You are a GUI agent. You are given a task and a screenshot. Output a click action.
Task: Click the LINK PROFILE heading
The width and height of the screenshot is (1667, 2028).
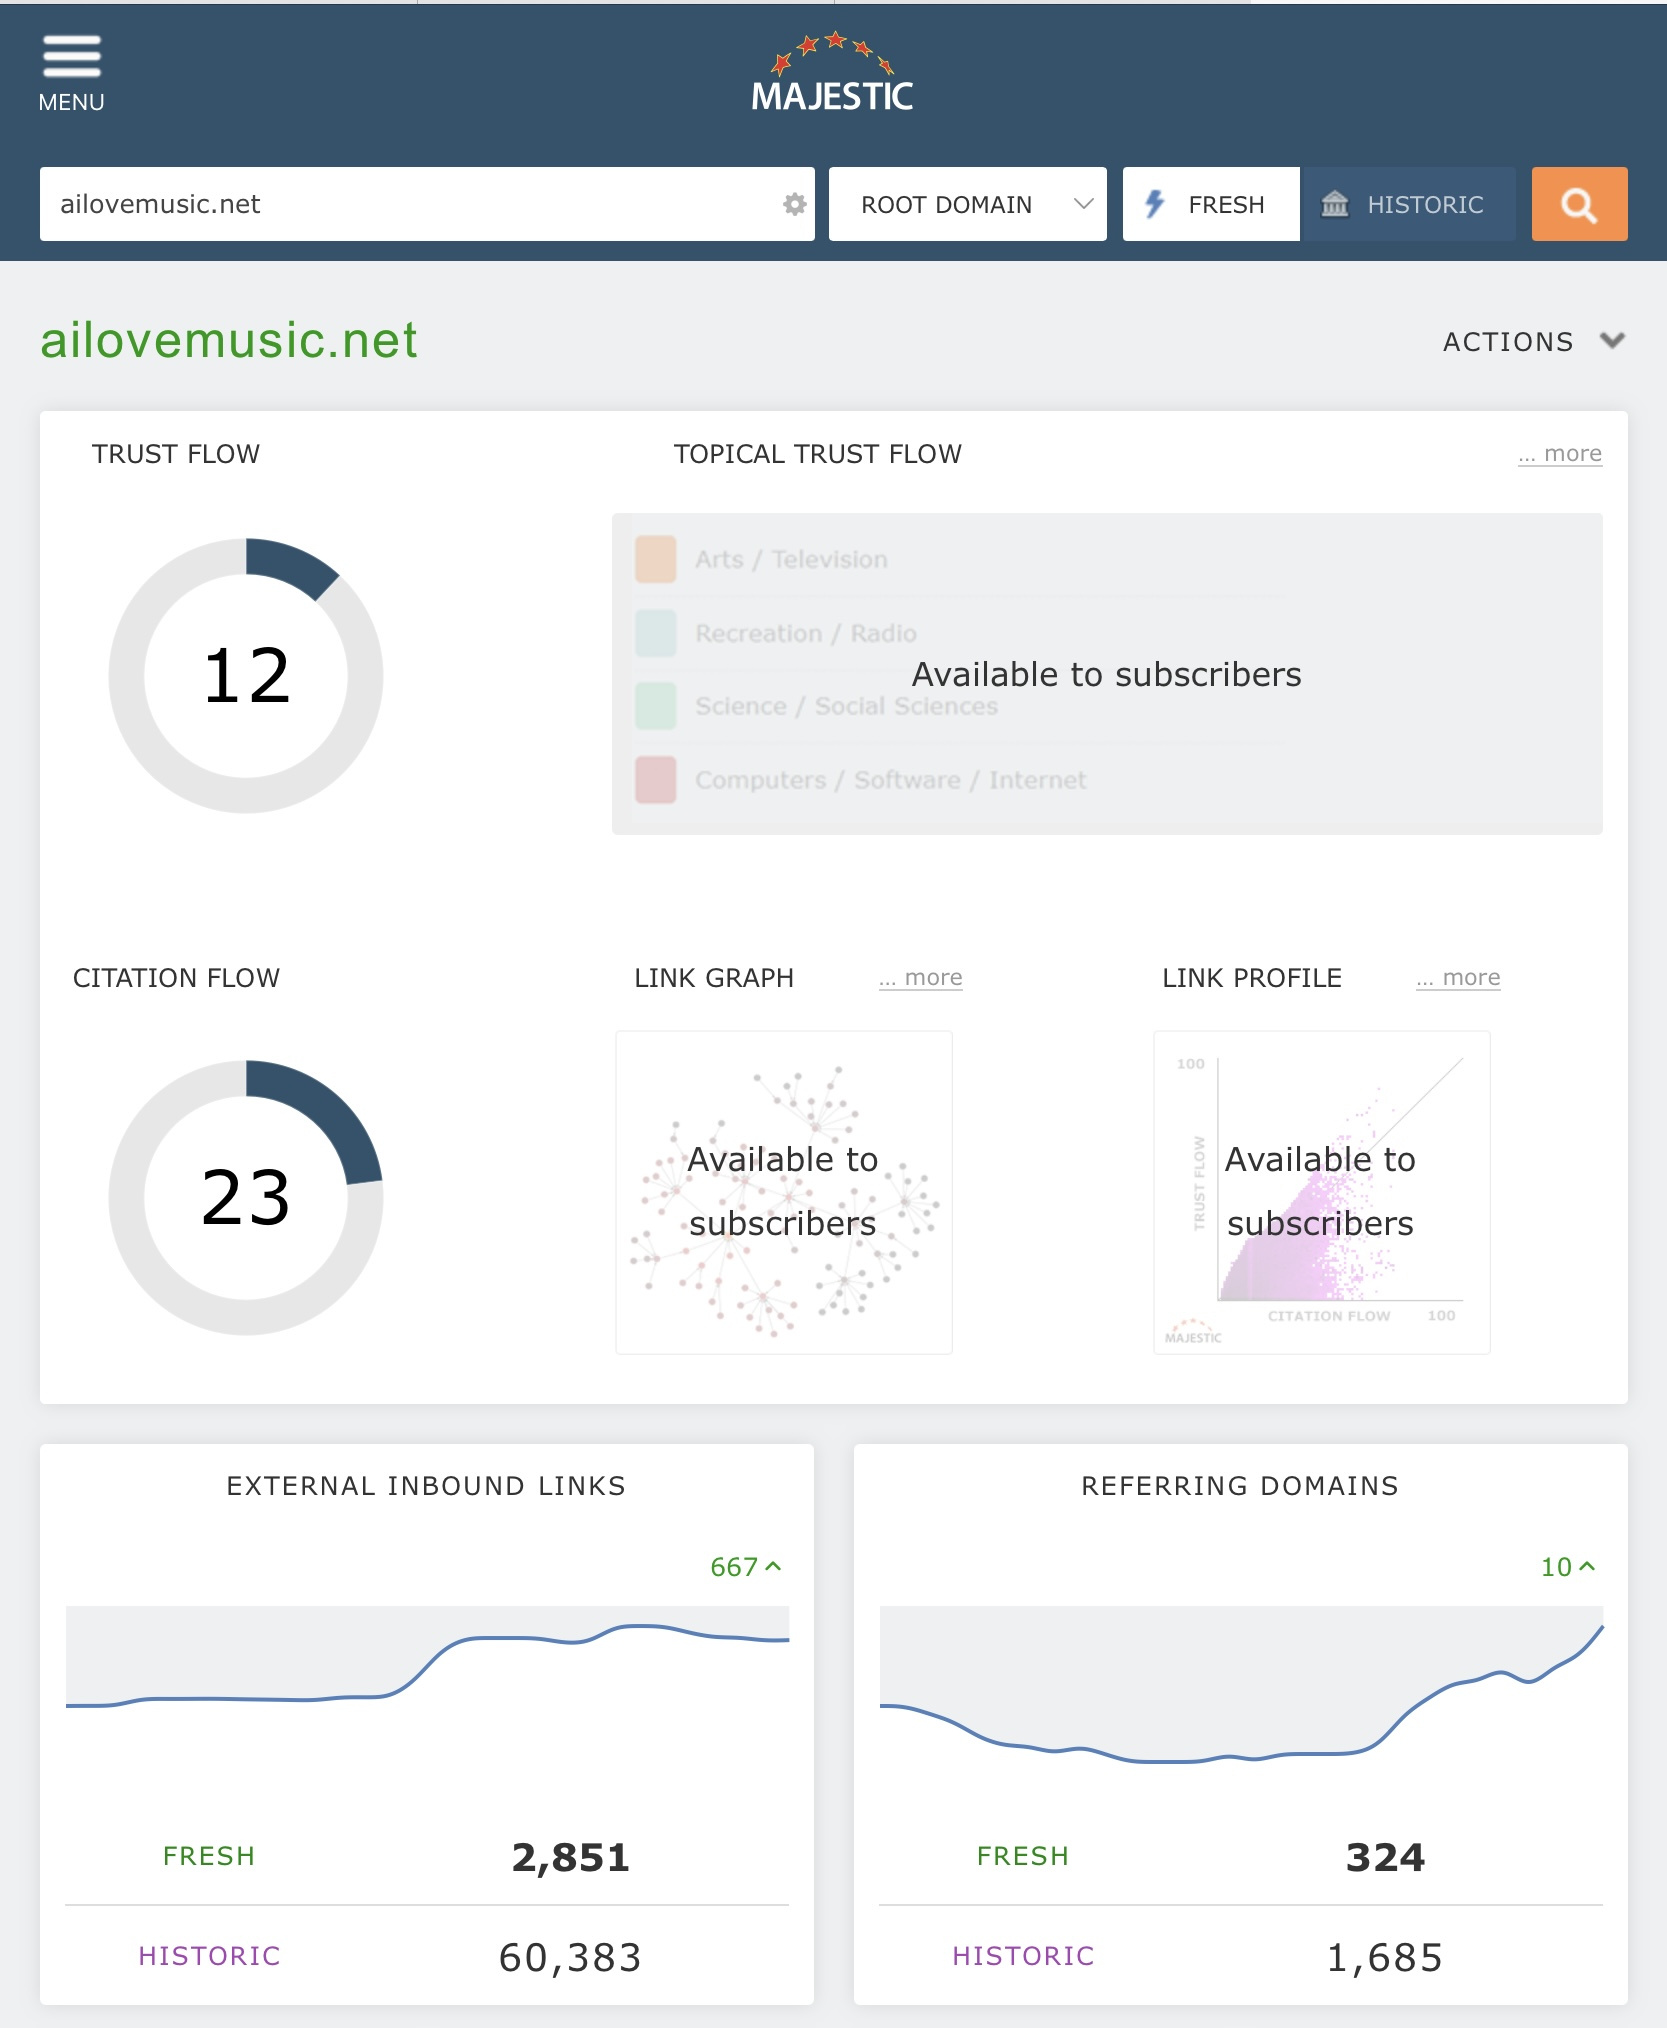click(1252, 978)
